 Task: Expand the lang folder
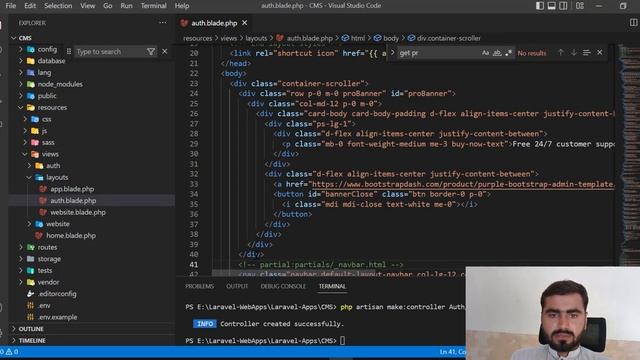point(44,72)
